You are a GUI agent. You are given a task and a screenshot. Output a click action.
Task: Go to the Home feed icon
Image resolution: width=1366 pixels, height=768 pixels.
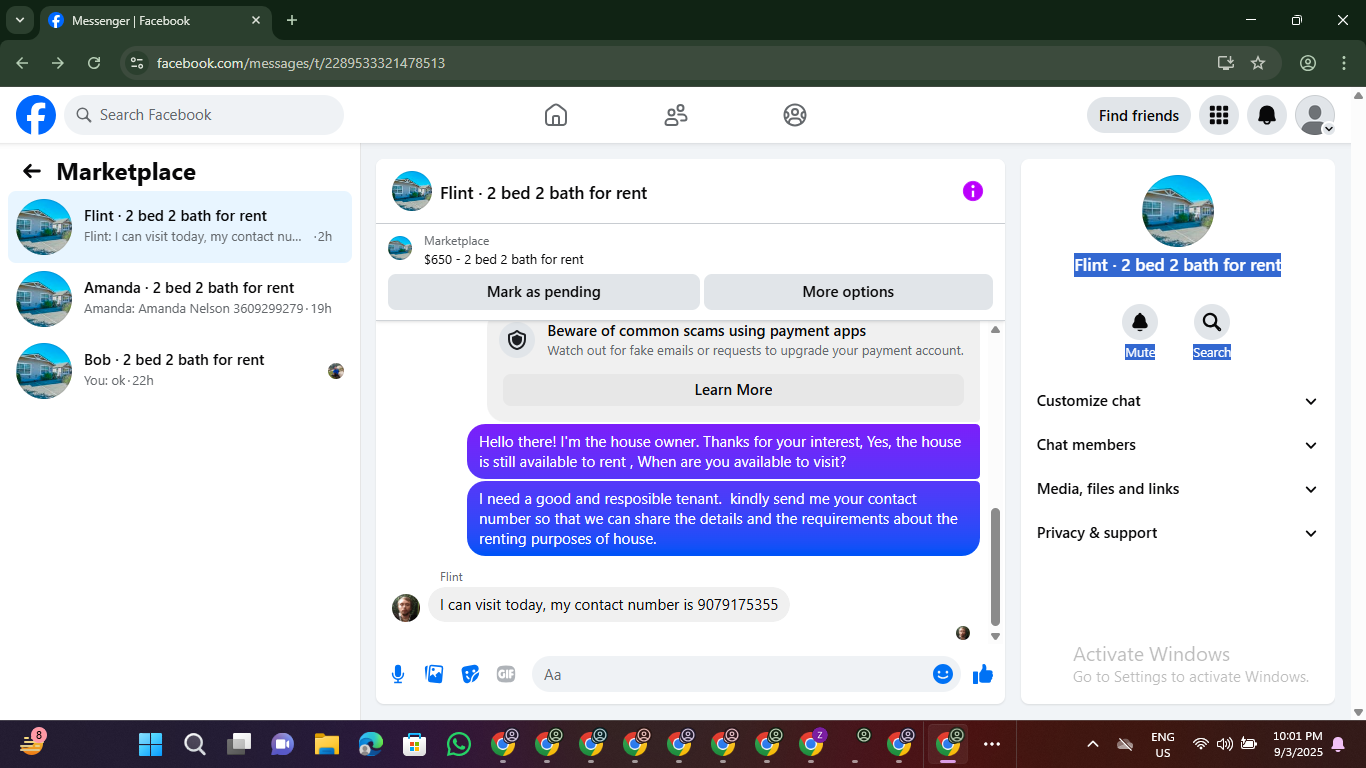point(556,115)
